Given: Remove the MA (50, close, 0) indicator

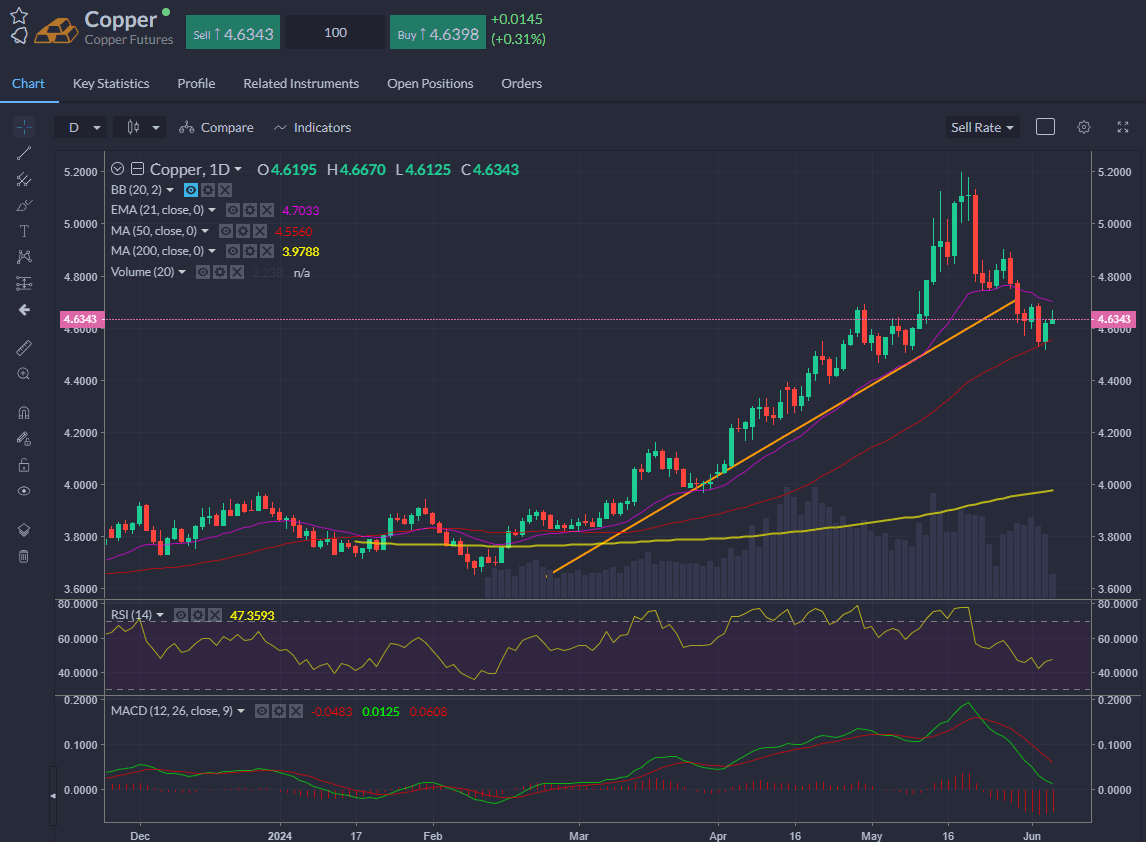Looking at the screenshot, I should pos(259,231).
